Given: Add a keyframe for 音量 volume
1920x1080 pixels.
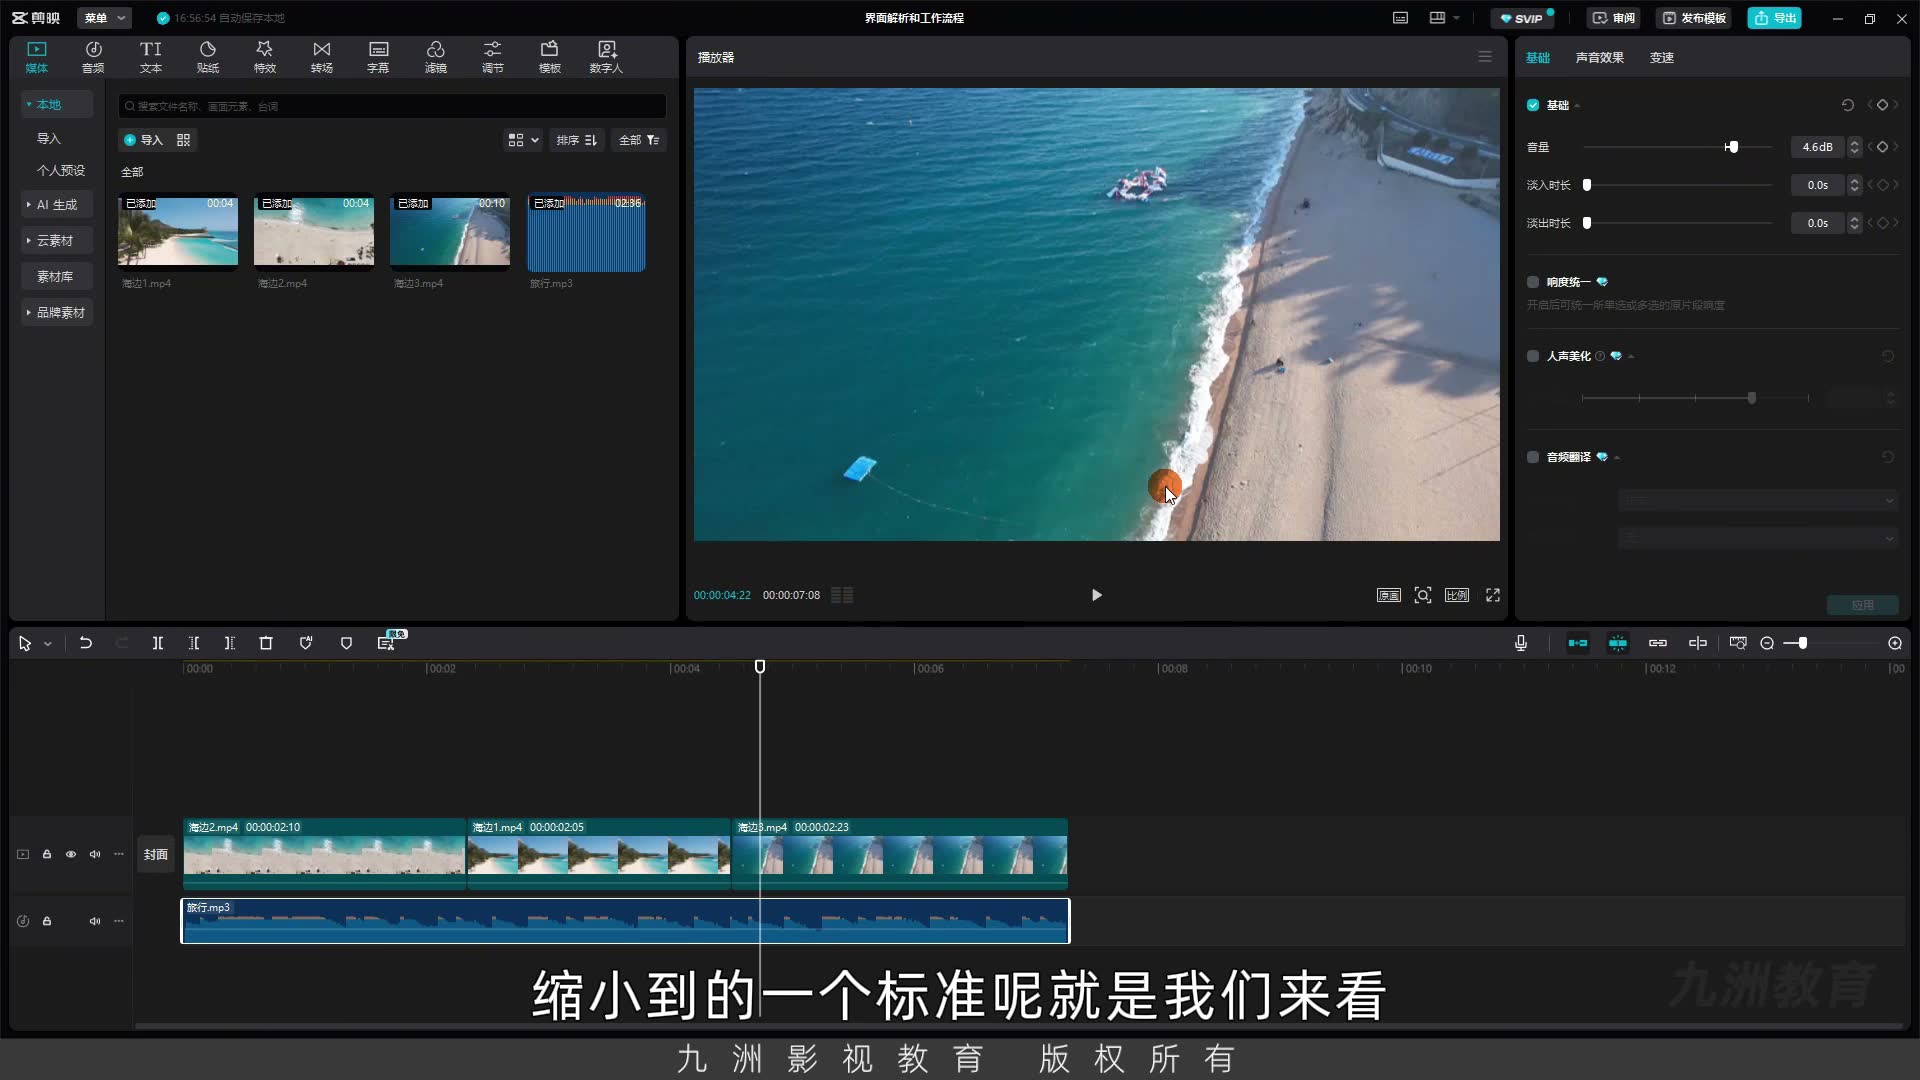Looking at the screenshot, I should pyautogui.click(x=1882, y=147).
